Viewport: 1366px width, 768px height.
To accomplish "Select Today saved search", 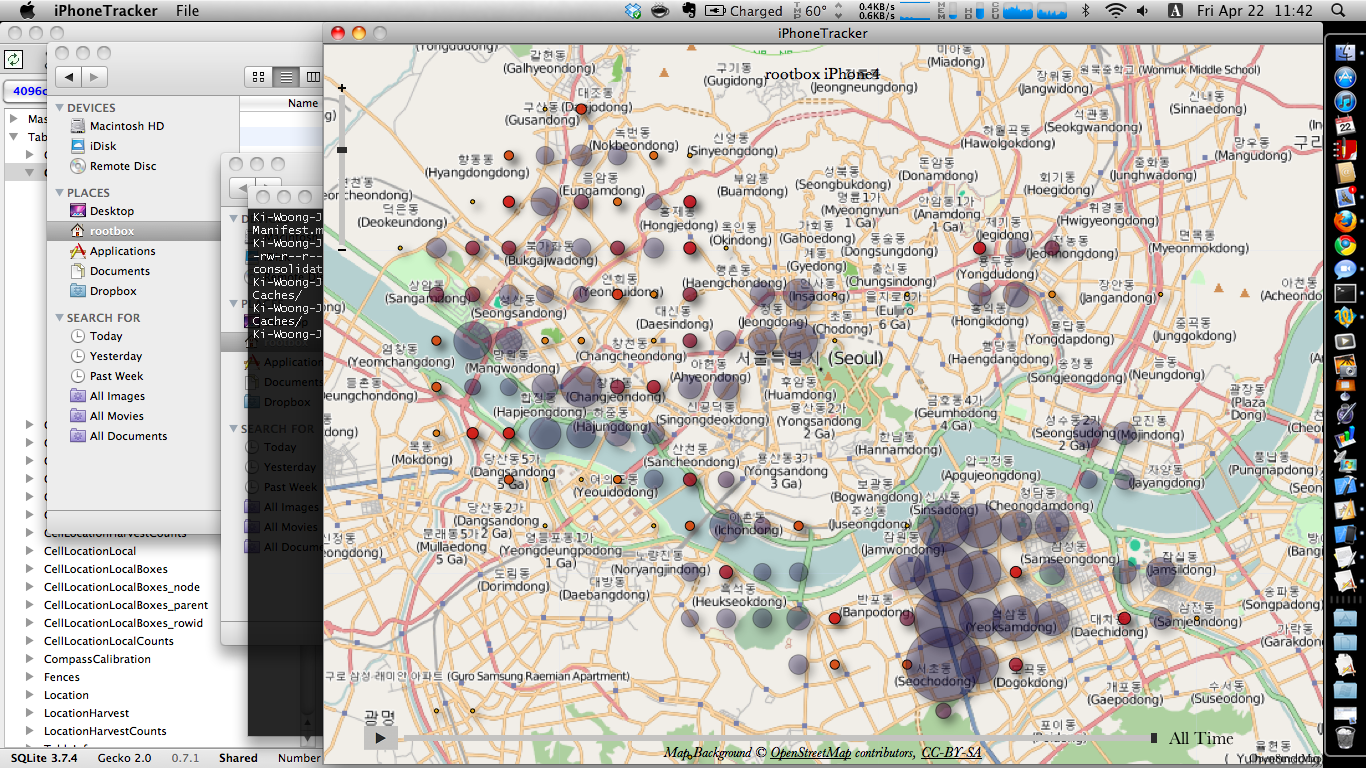I will tap(96, 336).
